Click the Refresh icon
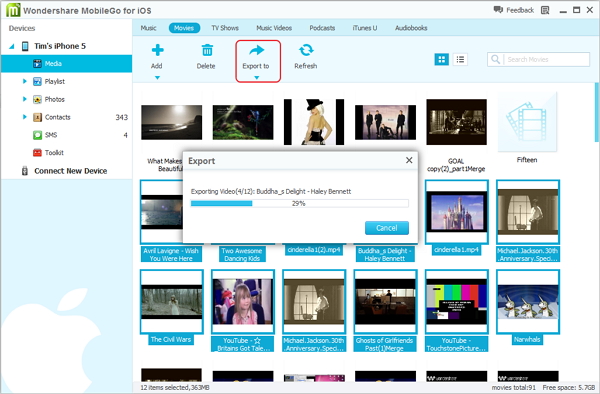This screenshot has width=600, height=394. pyautogui.click(x=306, y=50)
